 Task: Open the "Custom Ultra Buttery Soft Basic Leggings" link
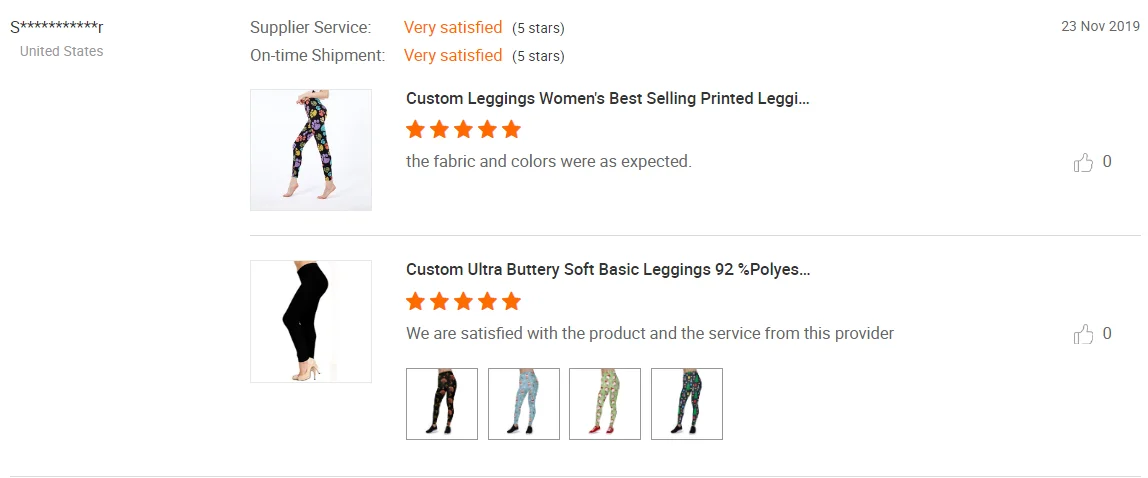tap(607, 270)
